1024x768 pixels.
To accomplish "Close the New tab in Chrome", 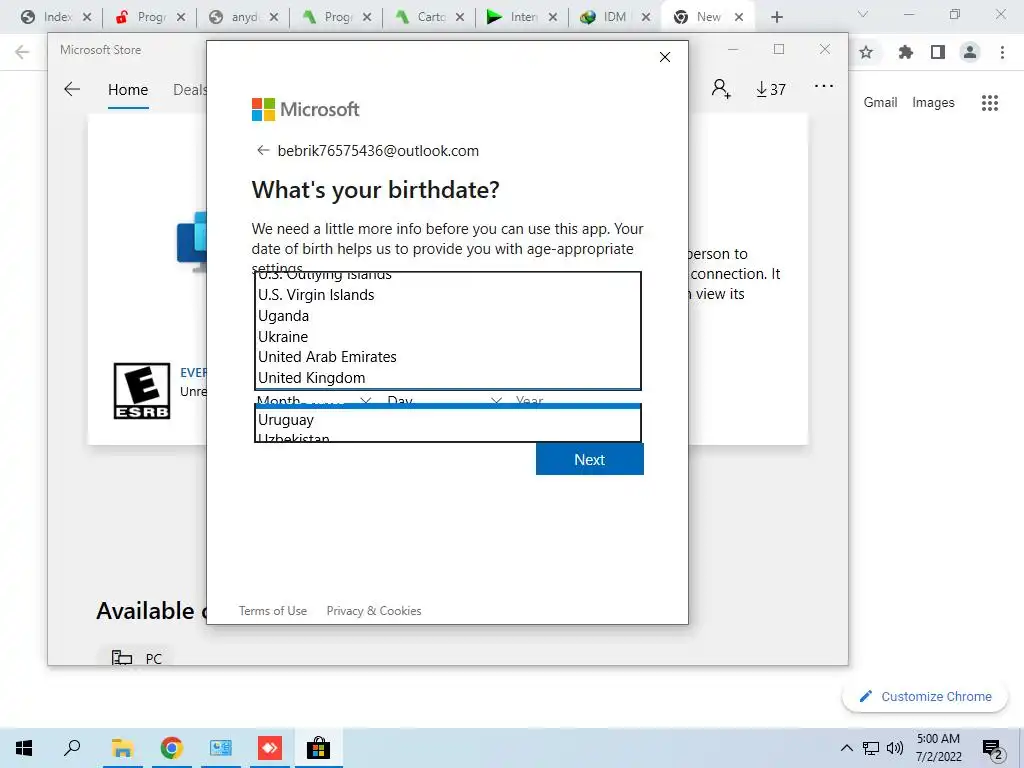I will coord(739,17).
